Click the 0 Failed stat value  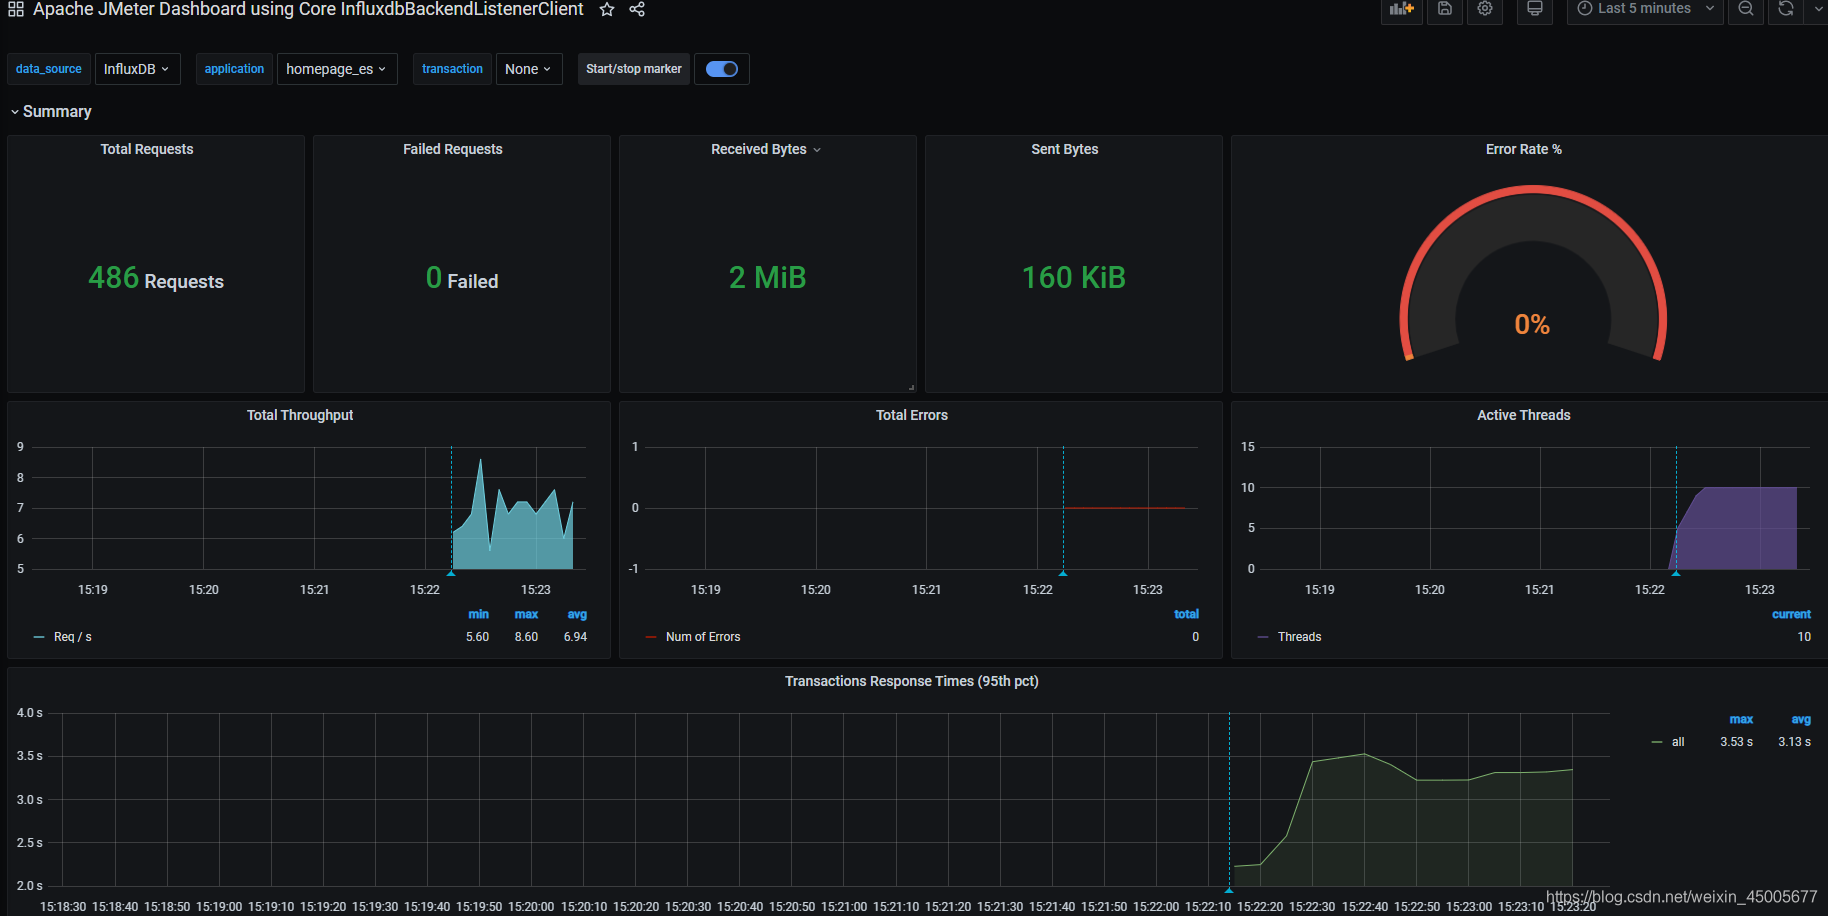pos(462,278)
